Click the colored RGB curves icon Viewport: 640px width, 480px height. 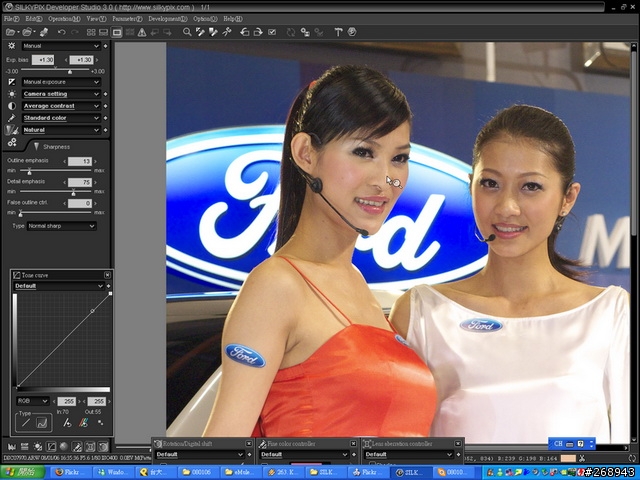pos(84,423)
